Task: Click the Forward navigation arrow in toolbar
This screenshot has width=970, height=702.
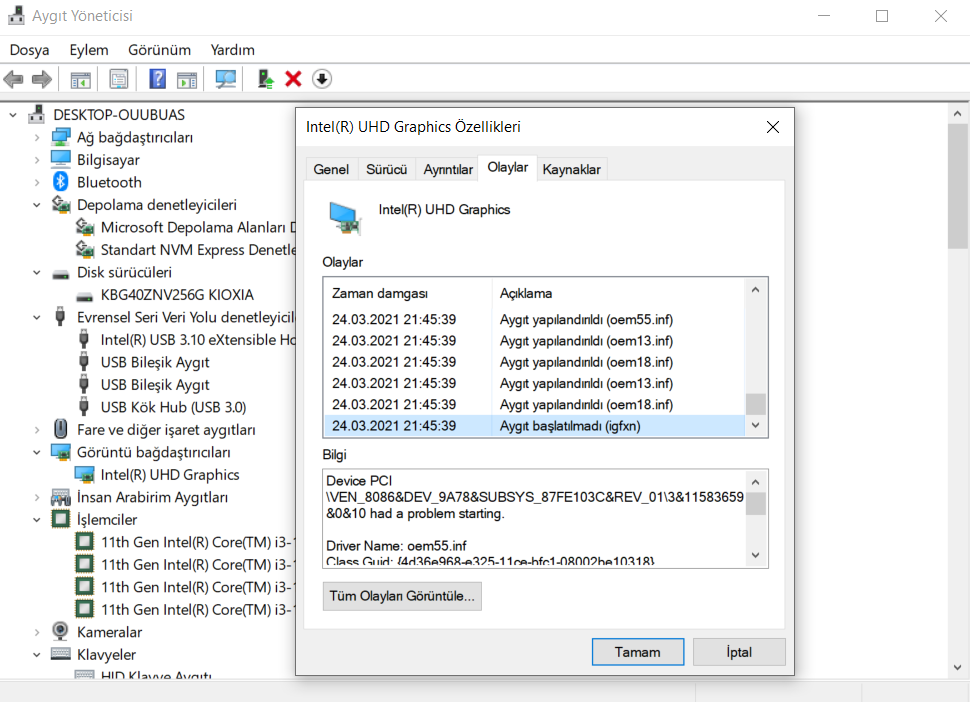Action: click(39, 78)
